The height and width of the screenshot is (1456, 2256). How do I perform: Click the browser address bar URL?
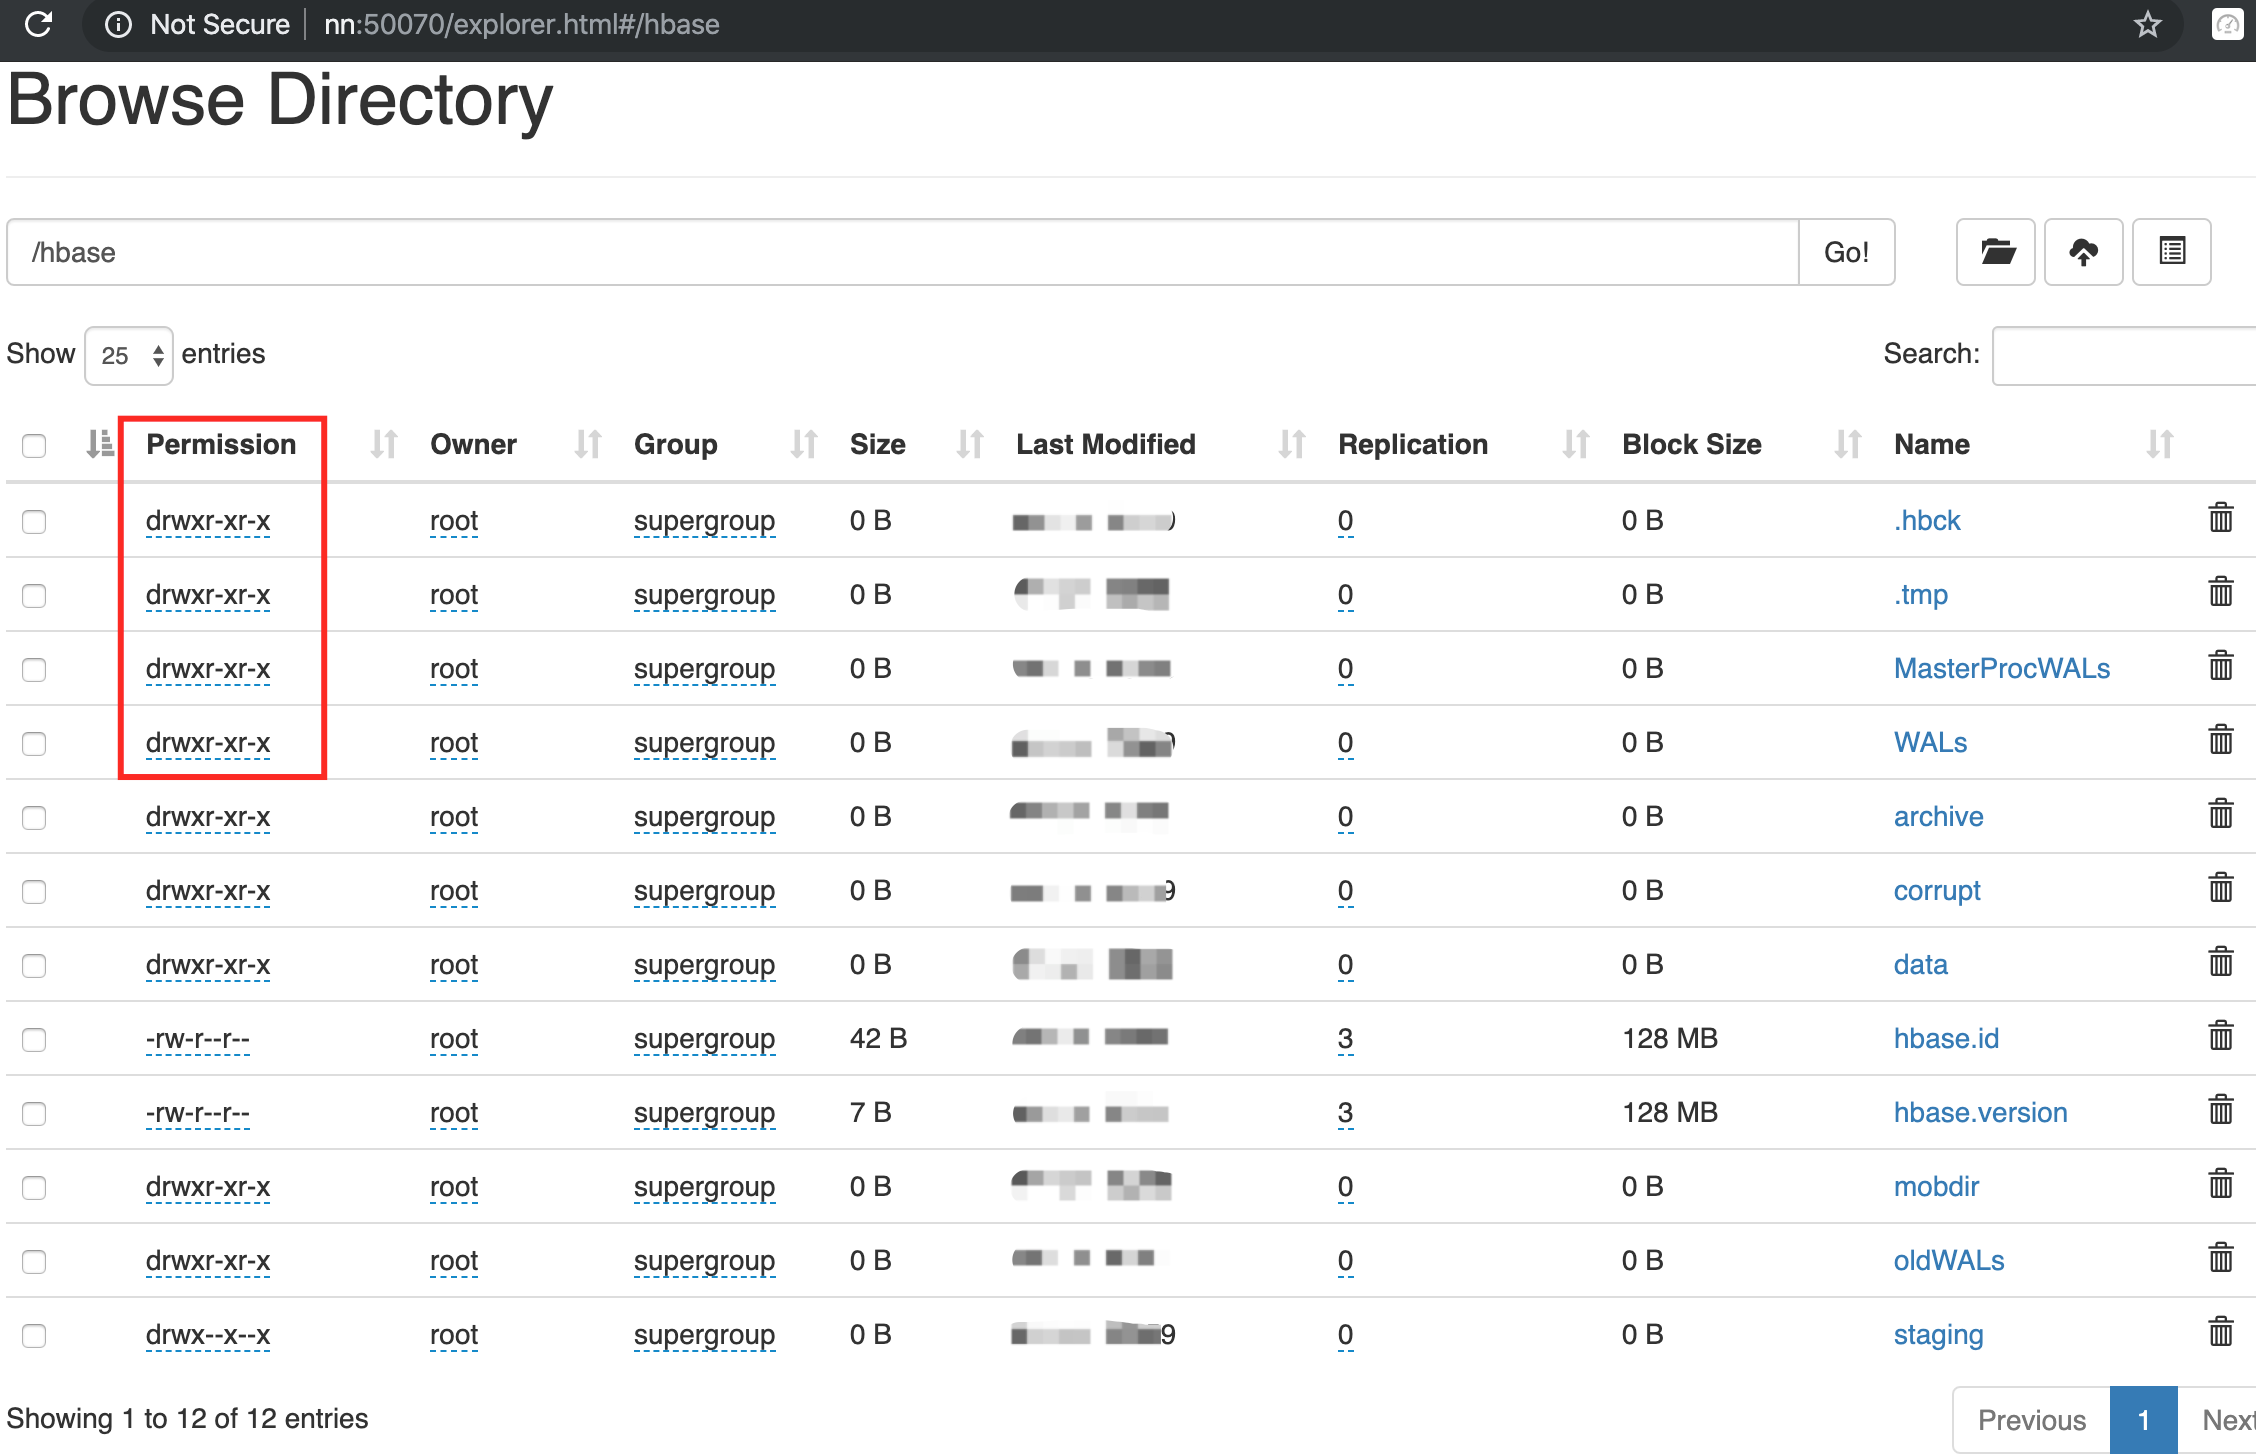[x=521, y=24]
